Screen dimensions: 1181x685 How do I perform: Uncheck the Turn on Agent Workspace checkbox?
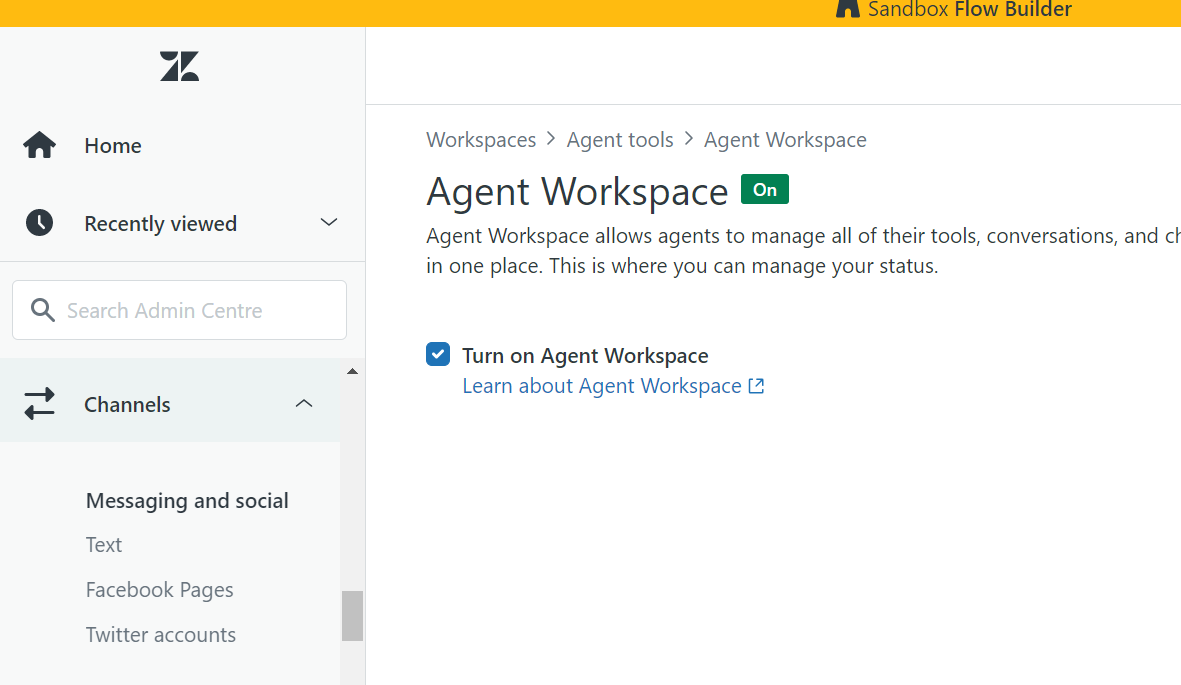(x=438, y=354)
